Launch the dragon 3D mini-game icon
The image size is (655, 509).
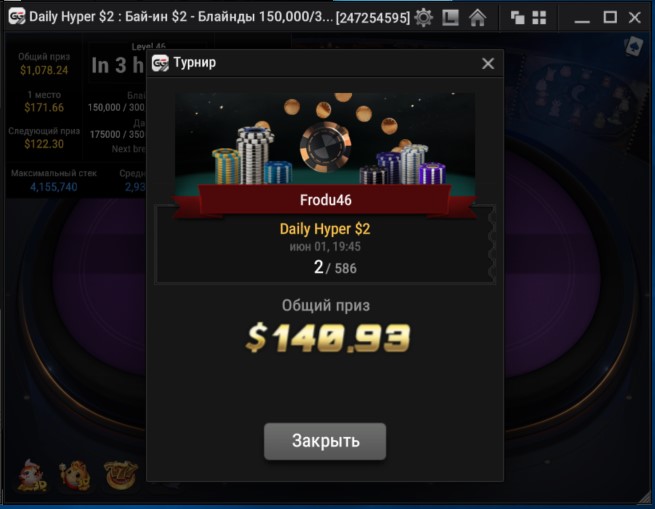coord(31,475)
